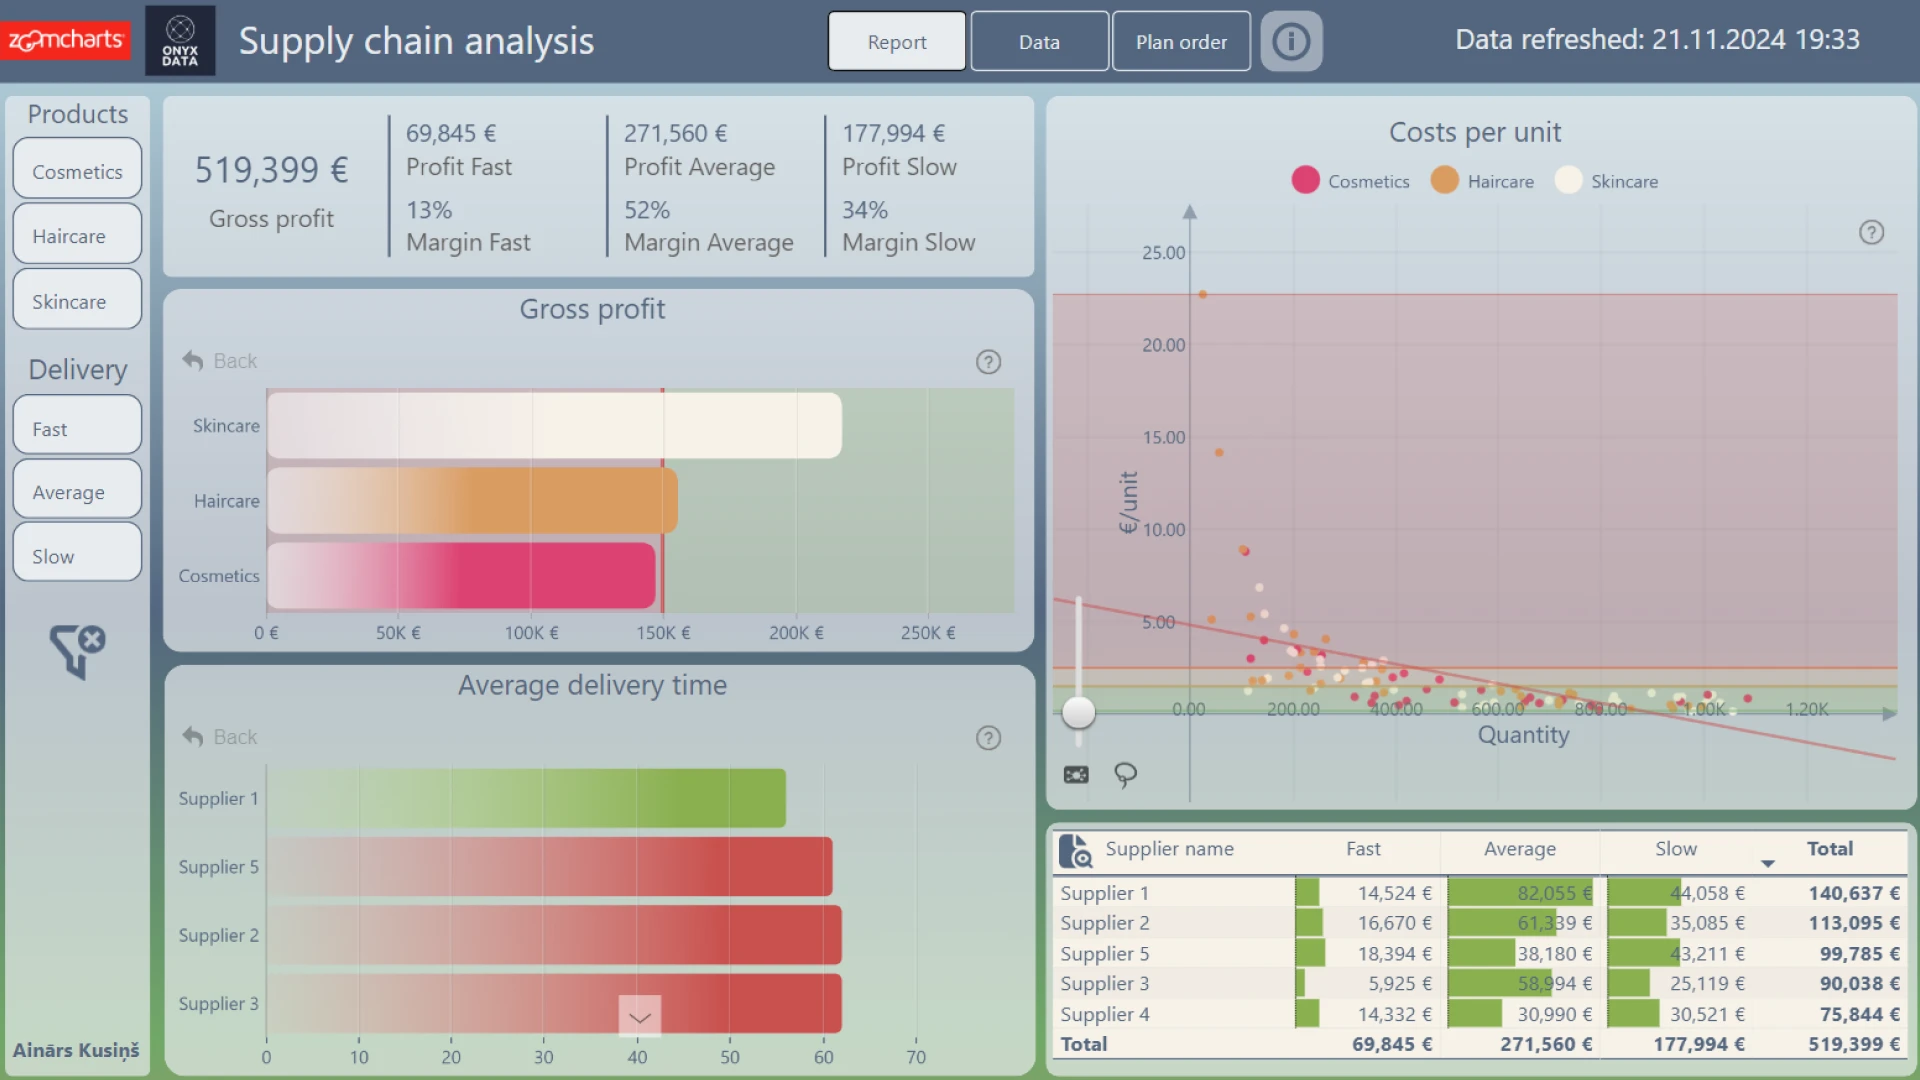This screenshot has height=1080, width=1920.
Task: Click the Supplier 2 row in table
Action: point(1480,923)
